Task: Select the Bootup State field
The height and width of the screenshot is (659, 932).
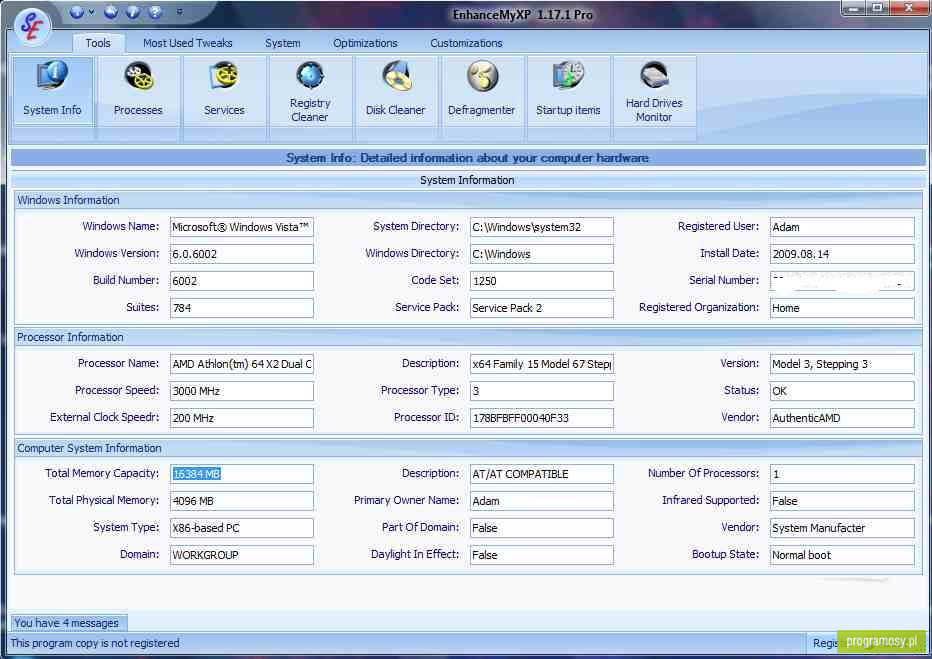Action: tap(842, 555)
